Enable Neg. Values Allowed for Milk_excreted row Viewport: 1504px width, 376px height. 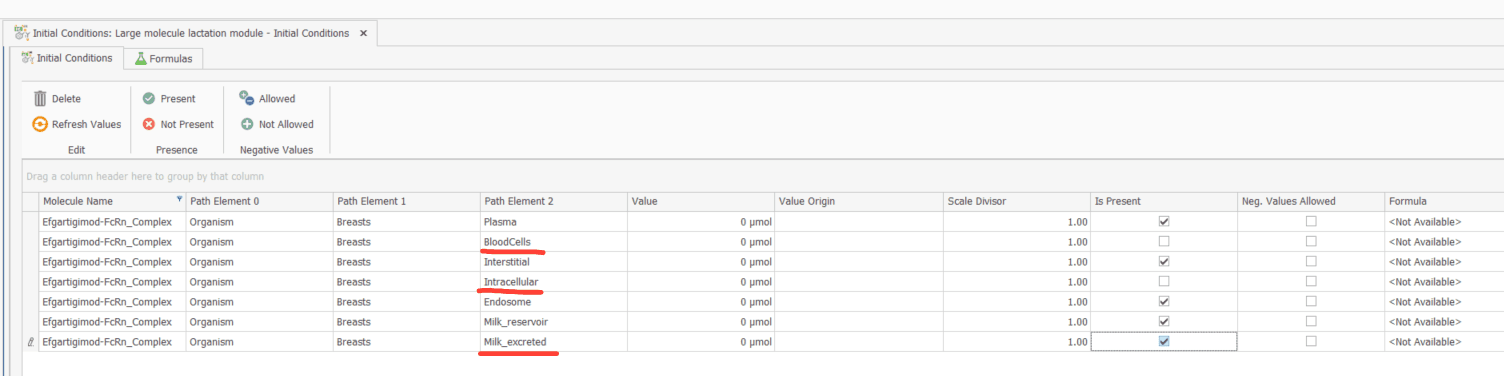pos(1311,341)
